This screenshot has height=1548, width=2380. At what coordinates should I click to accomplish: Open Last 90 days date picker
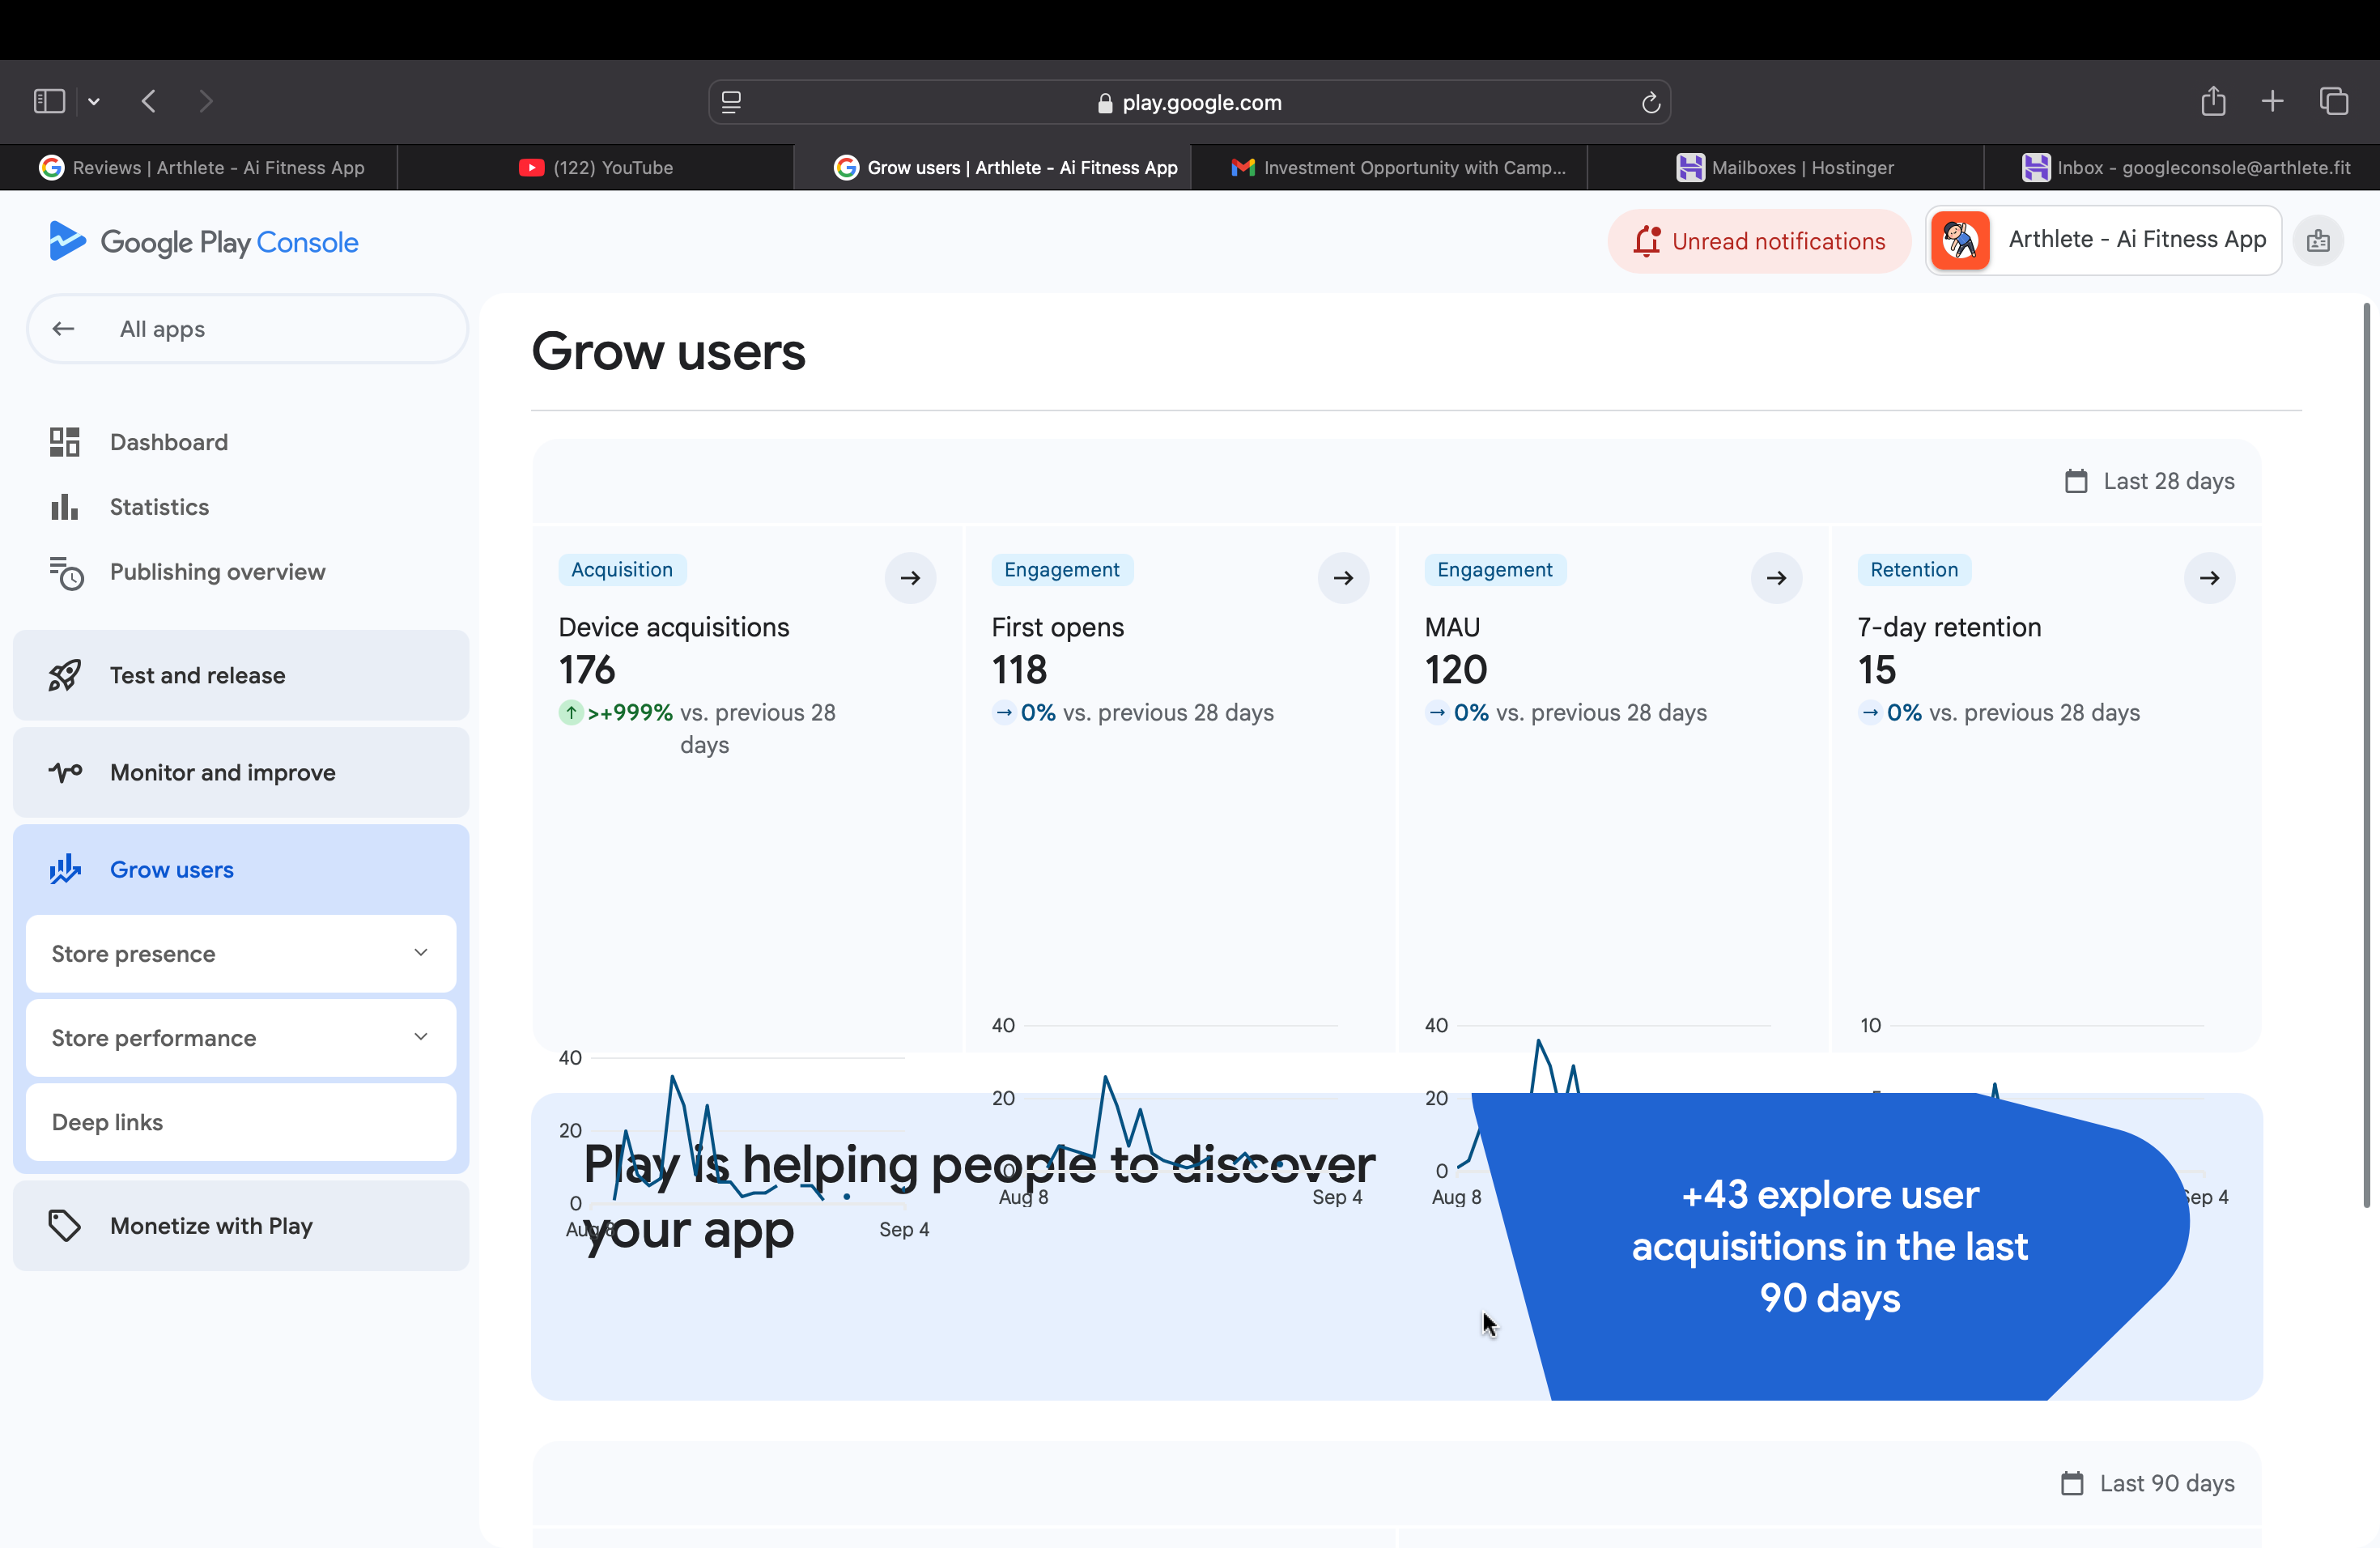[2147, 1483]
